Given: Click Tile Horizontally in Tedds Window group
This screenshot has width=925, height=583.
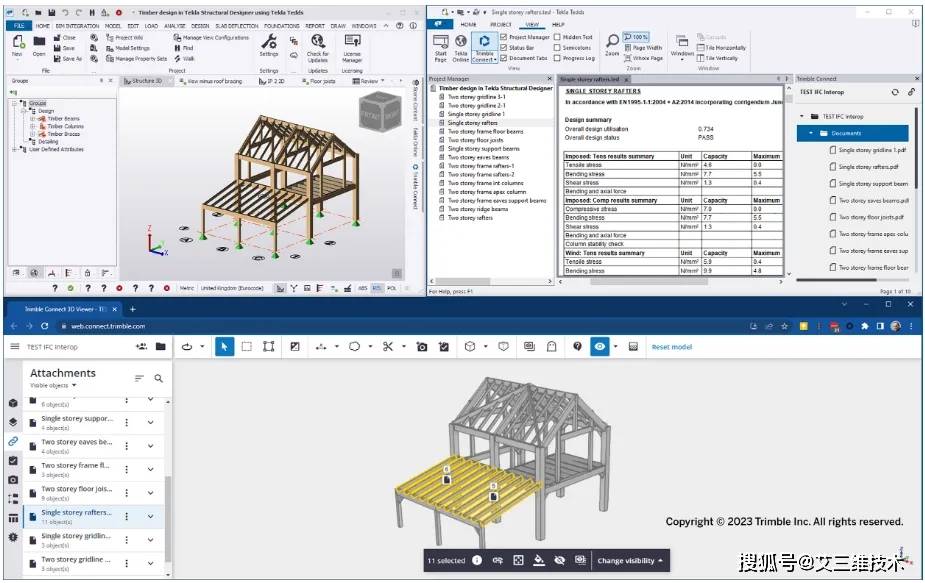Looking at the screenshot, I should pos(721,48).
